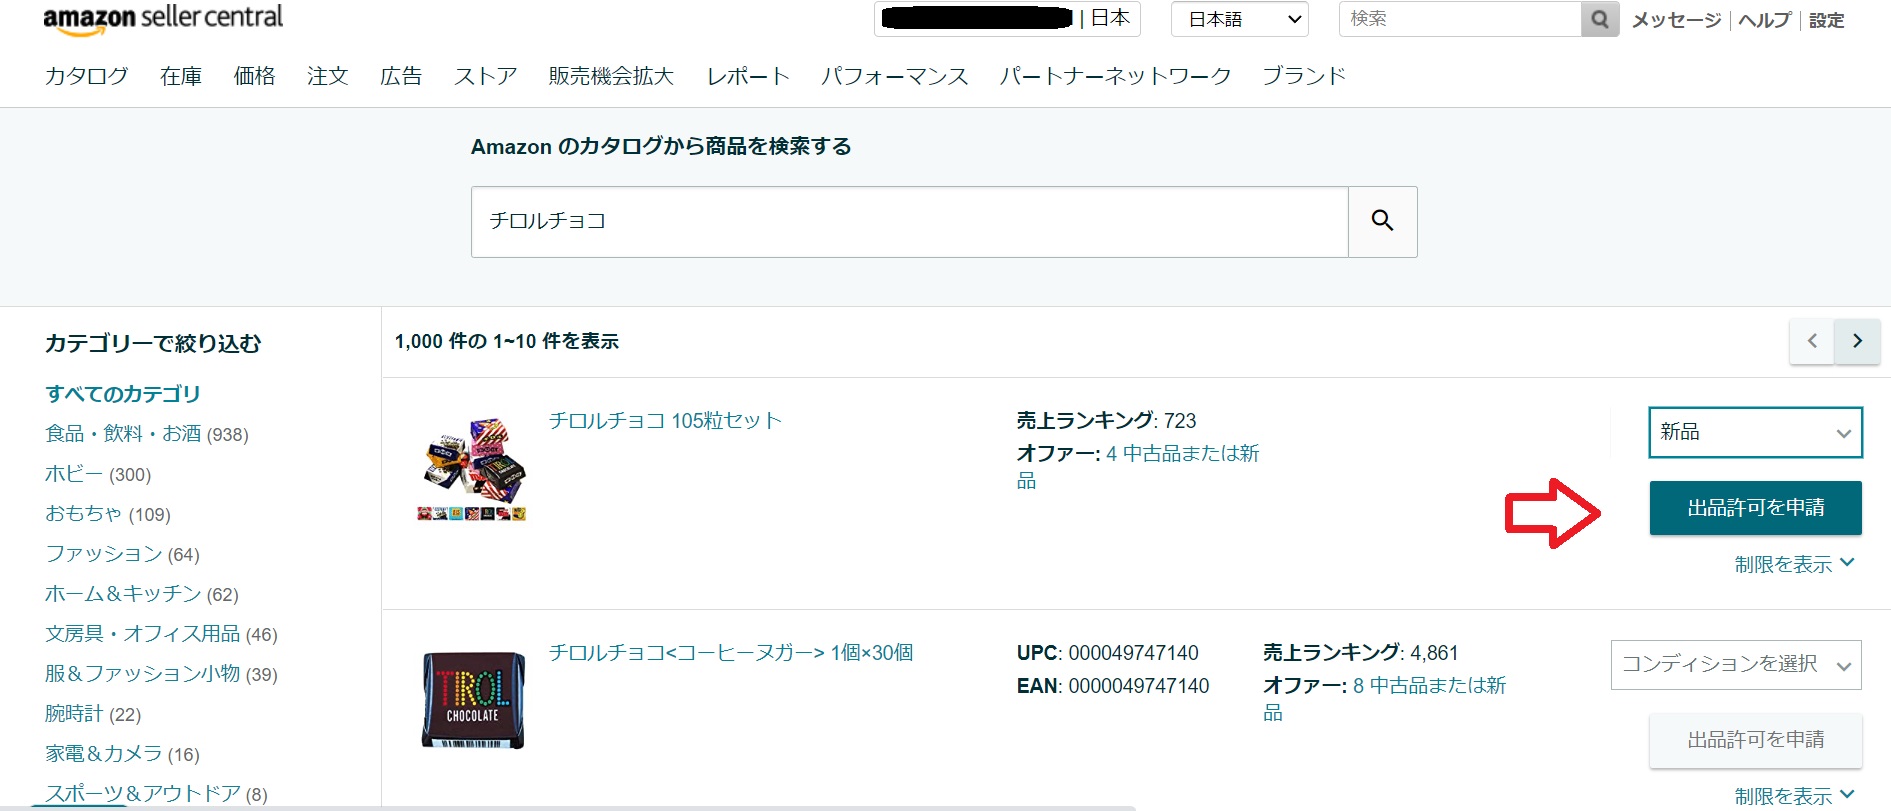Open the 販売機会拡大 menu

611,76
